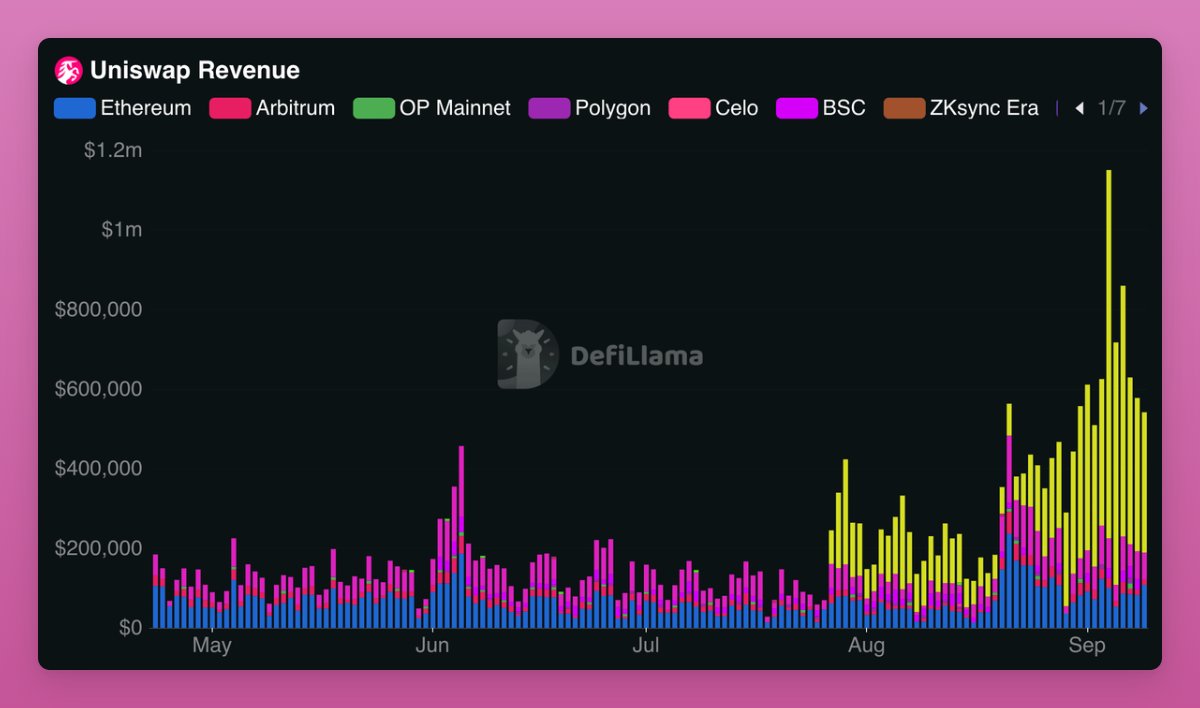Toggle the BSC legend entry

821,108
